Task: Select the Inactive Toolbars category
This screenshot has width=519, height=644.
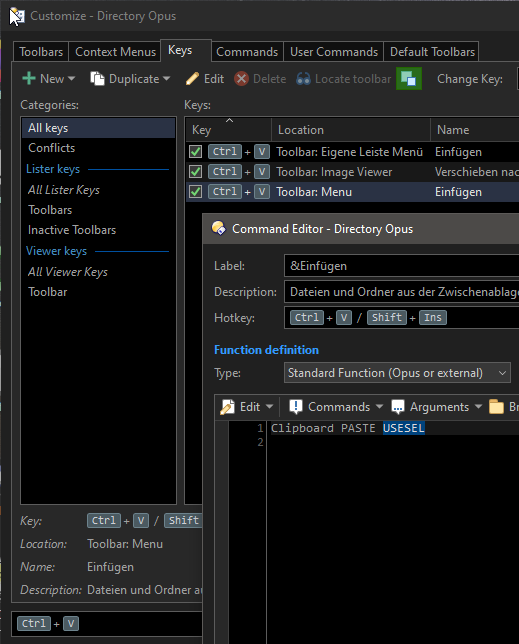Action: click(x=99, y=230)
